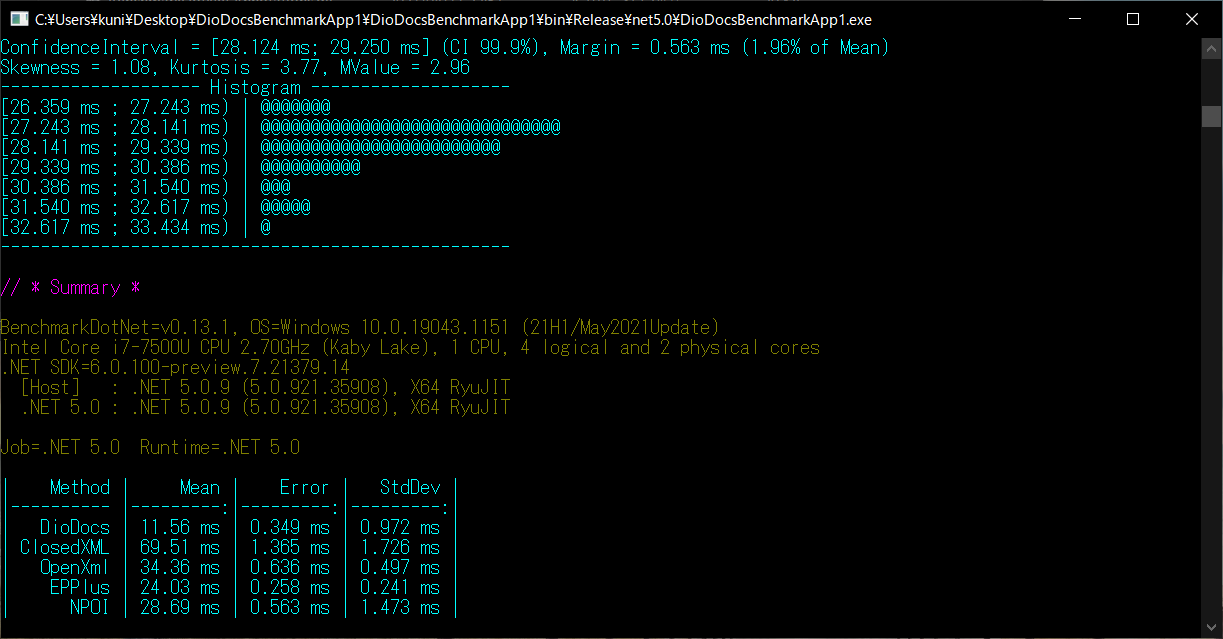Click histogram row 26.359 ms ; 27.243 ms

pos(166,107)
